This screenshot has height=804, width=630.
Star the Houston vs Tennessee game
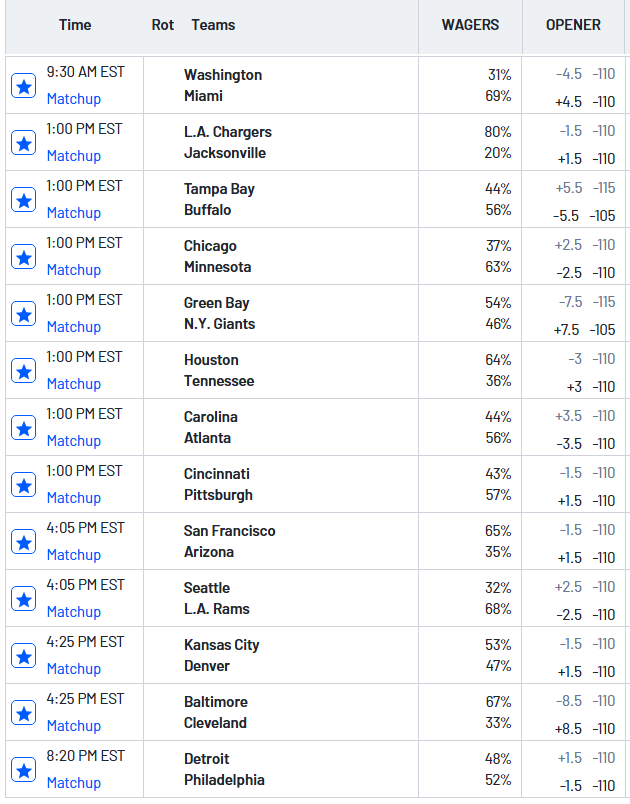click(24, 371)
